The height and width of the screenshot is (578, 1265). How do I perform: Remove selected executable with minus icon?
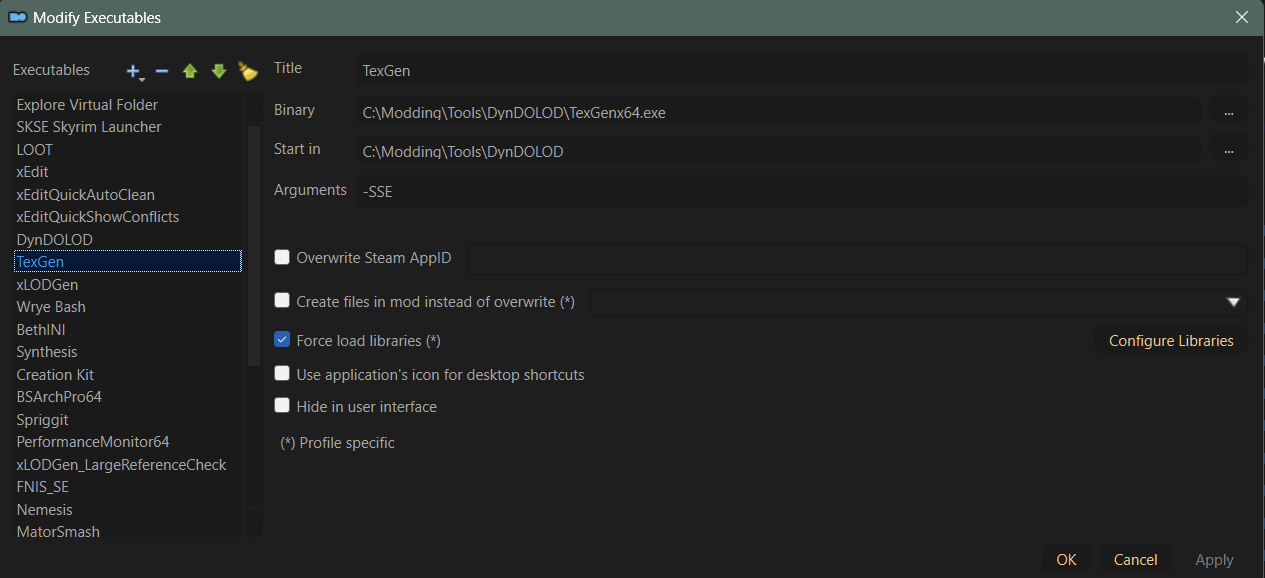161,71
